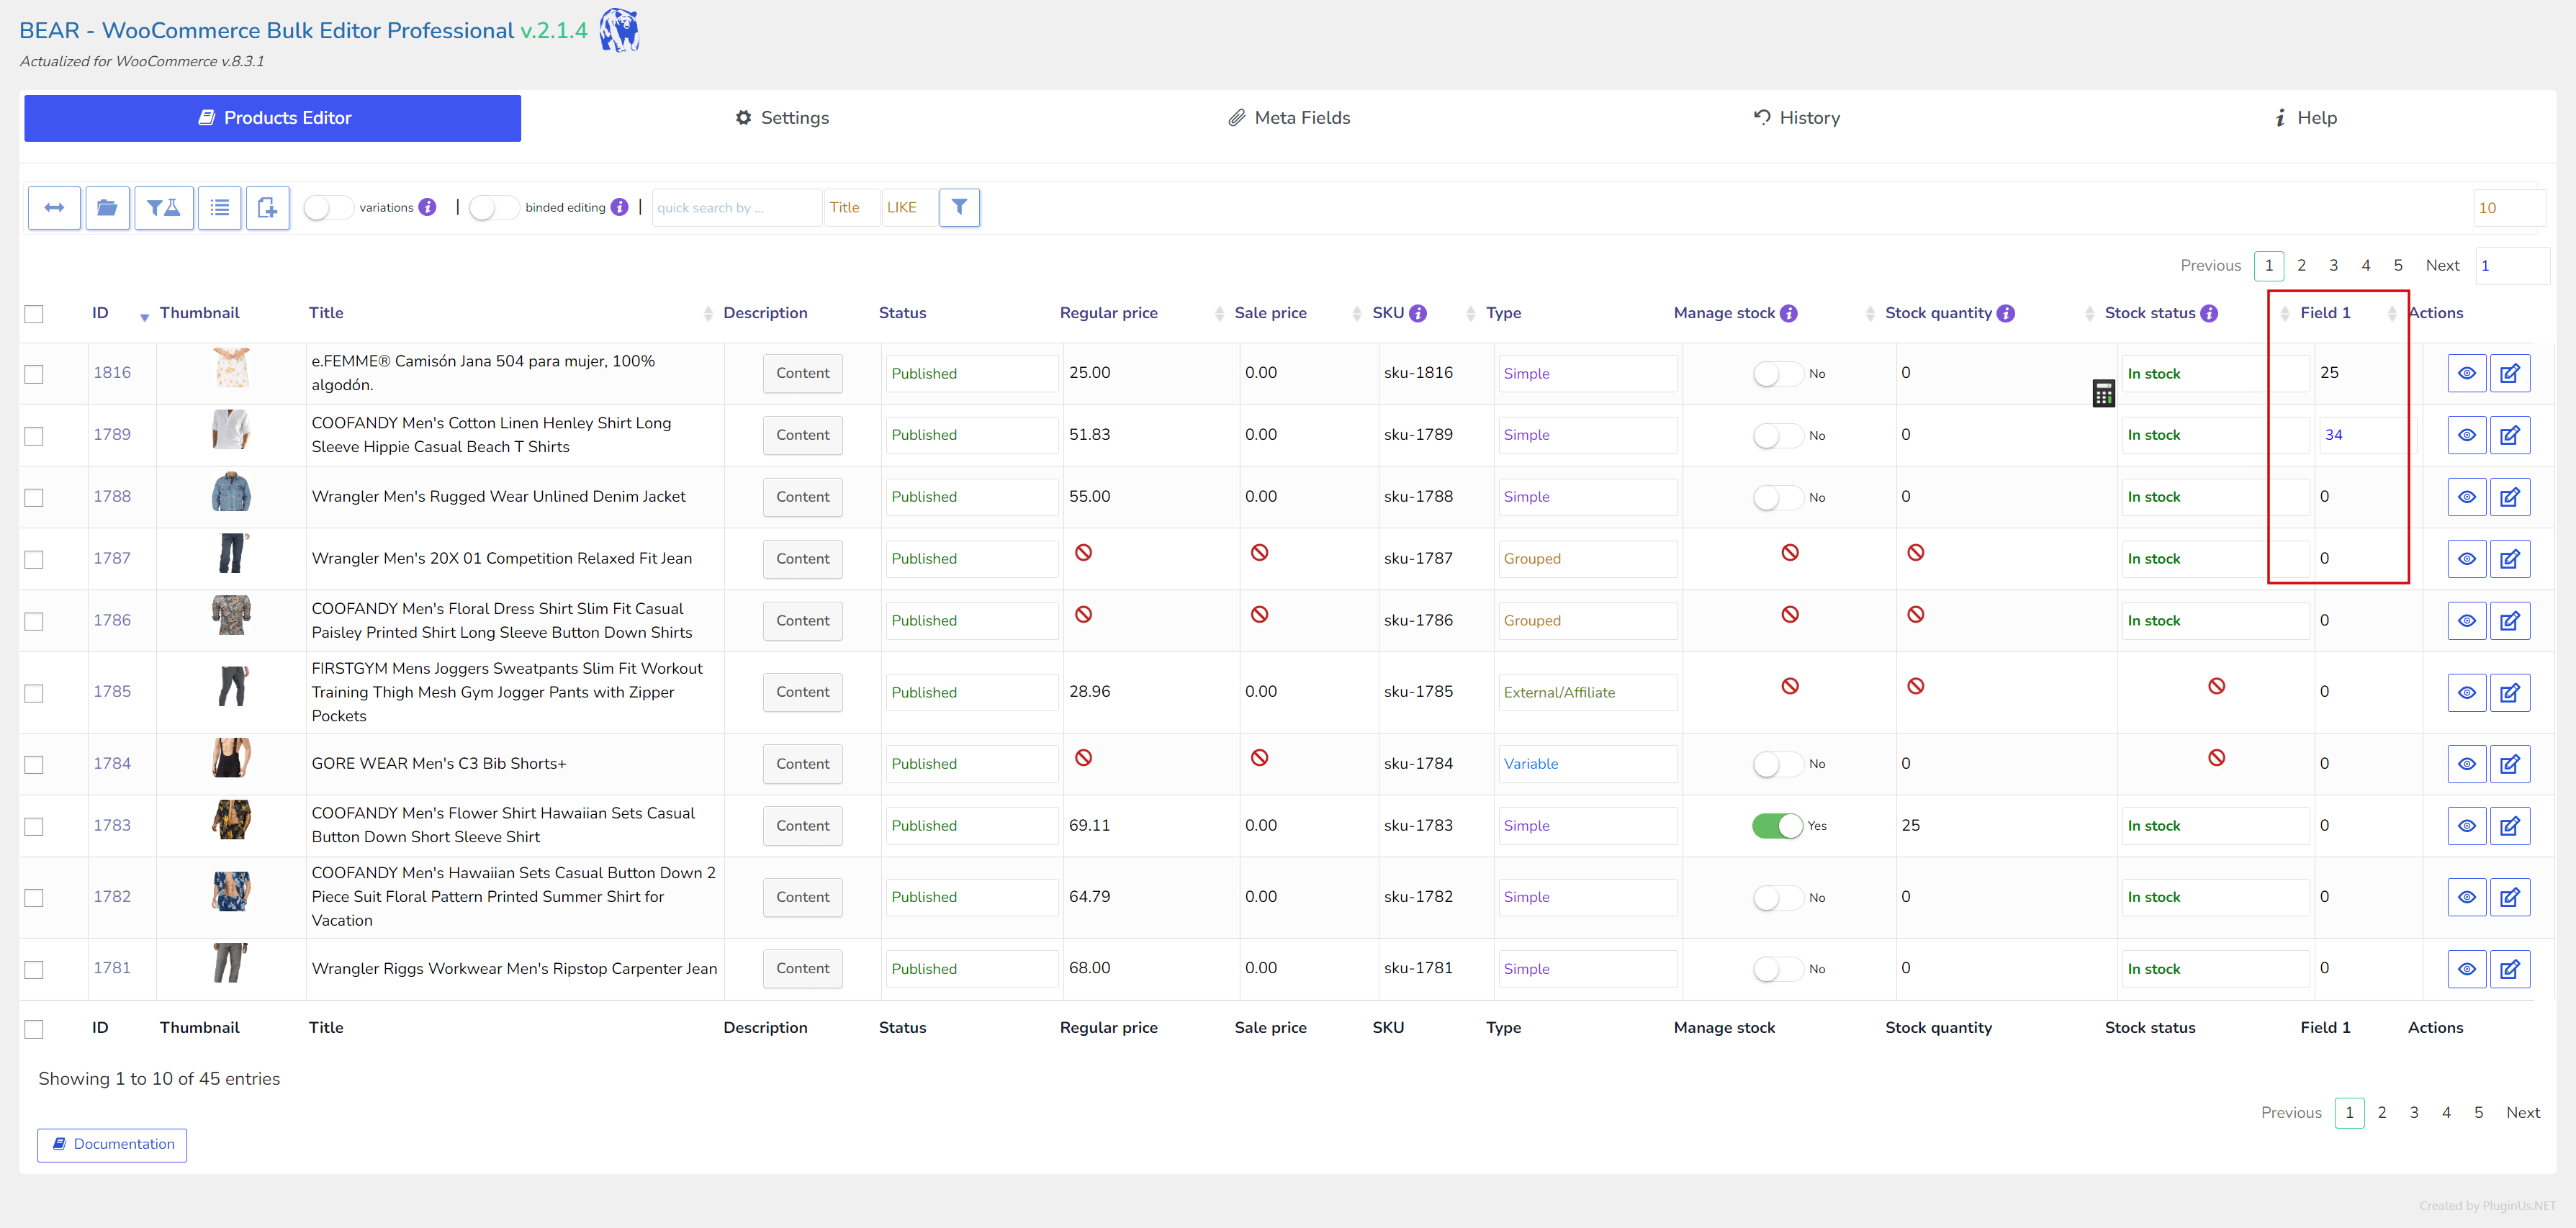
Task: Go to page 5 in bottom pagination
Action: (x=2478, y=1113)
